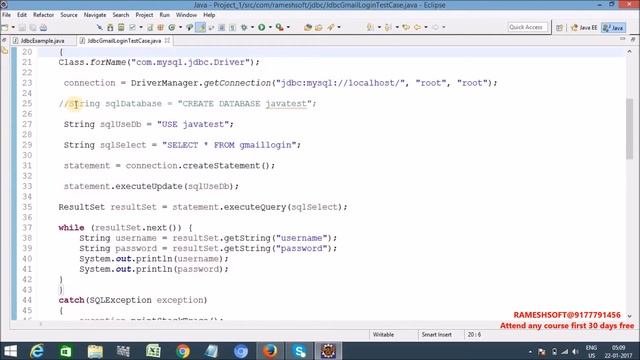The image size is (640, 360).
Task: Open the Refactor menu
Action: [43, 15]
